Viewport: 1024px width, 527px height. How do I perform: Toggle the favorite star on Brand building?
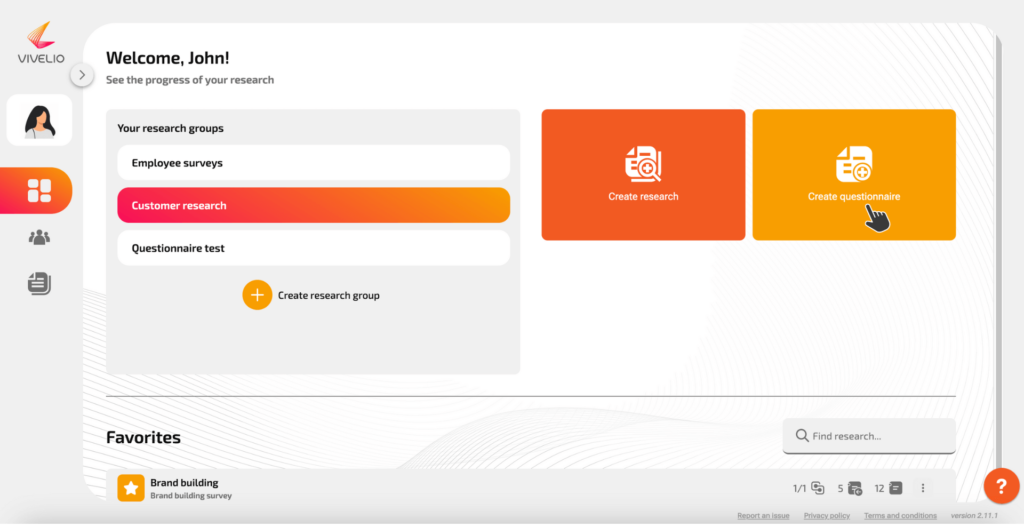(x=131, y=488)
